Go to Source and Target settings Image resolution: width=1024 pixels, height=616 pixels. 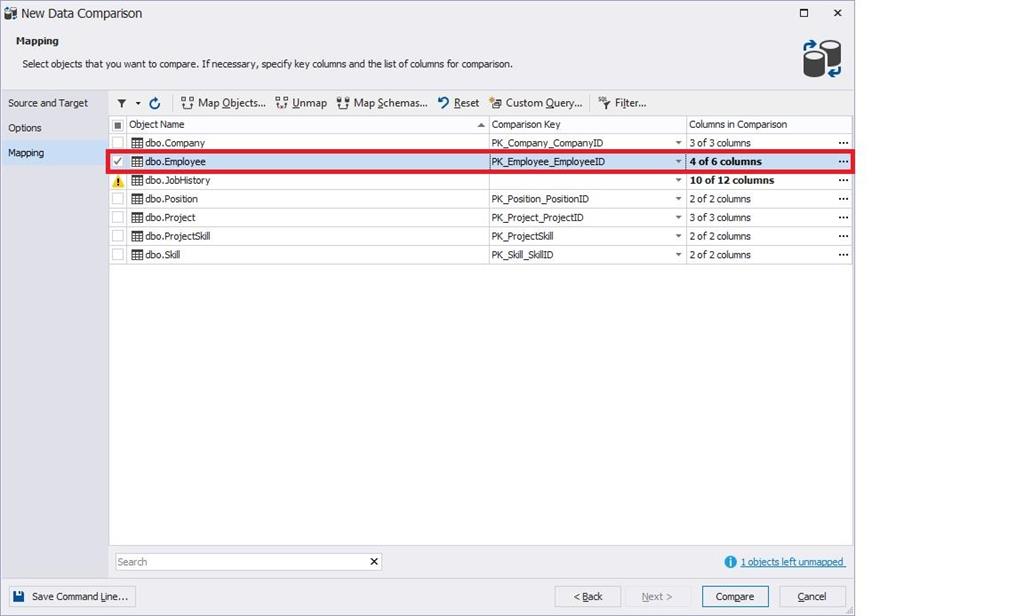(50, 102)
